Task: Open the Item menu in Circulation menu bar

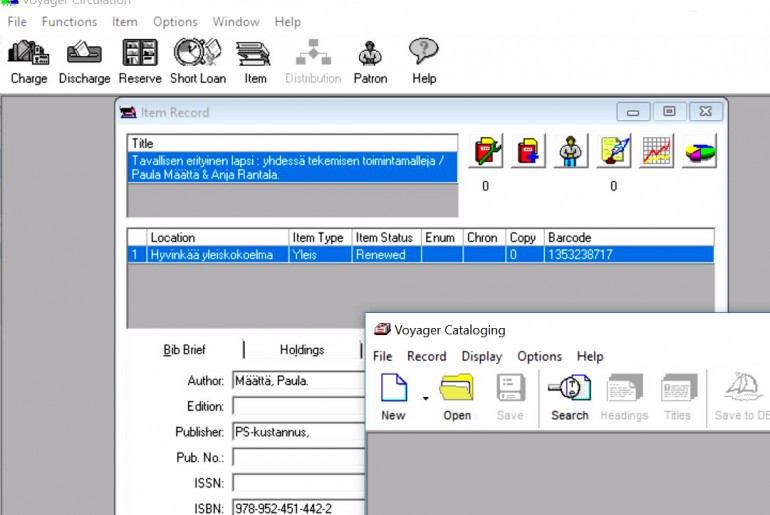Action: (125, 22)
